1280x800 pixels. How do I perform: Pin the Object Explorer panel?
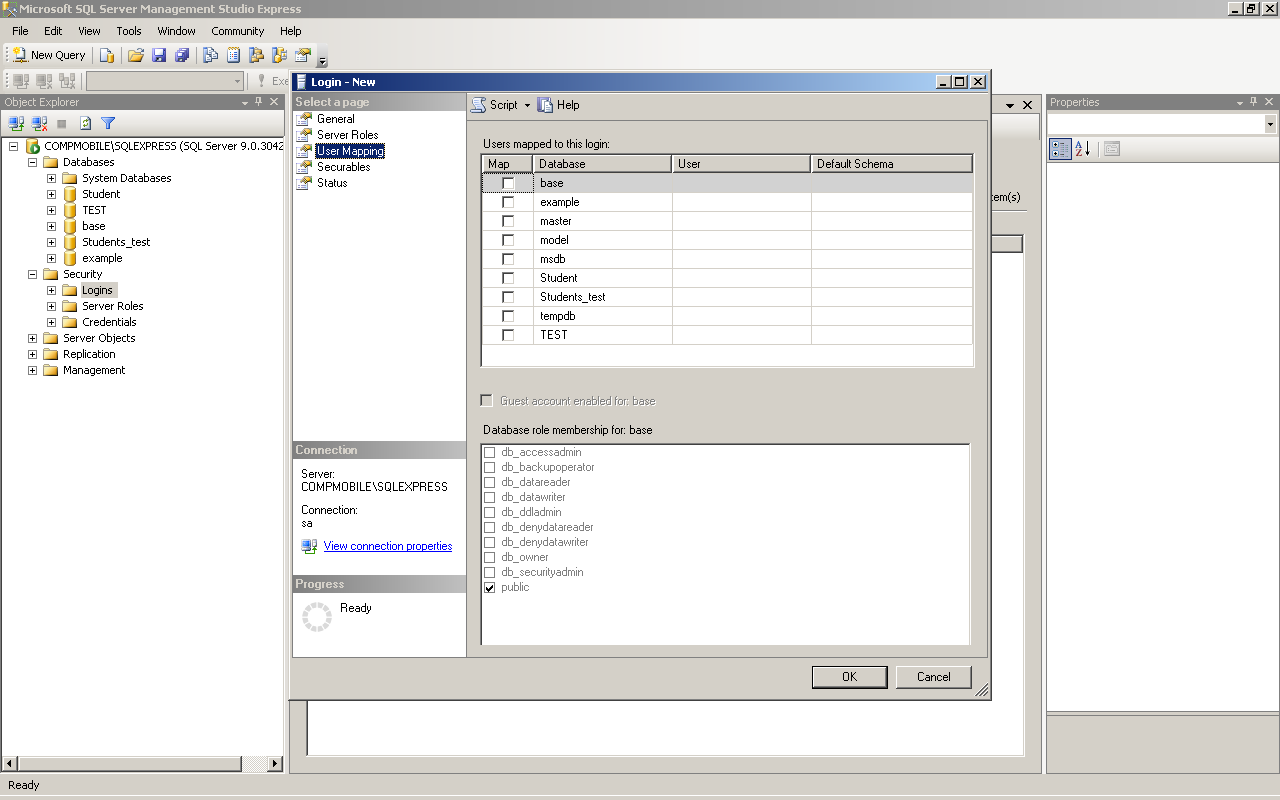[259, 102]
